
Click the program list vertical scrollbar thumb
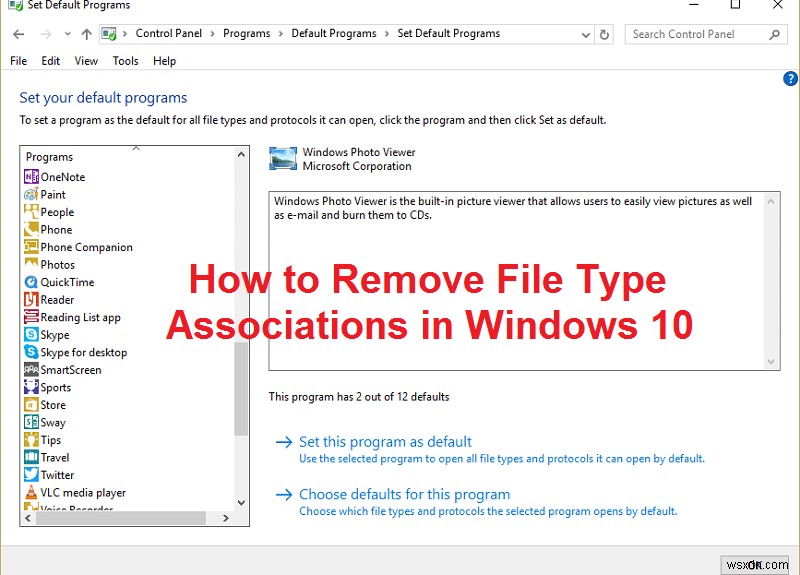[x=241, y=389]
